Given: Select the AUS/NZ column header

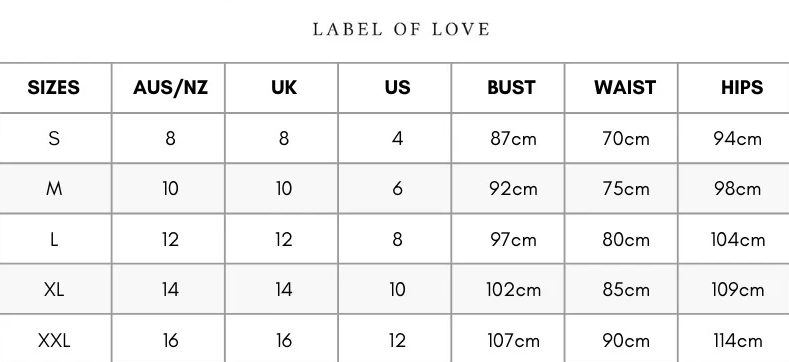Looking at the screenshot, I should (x=170, y=88).
